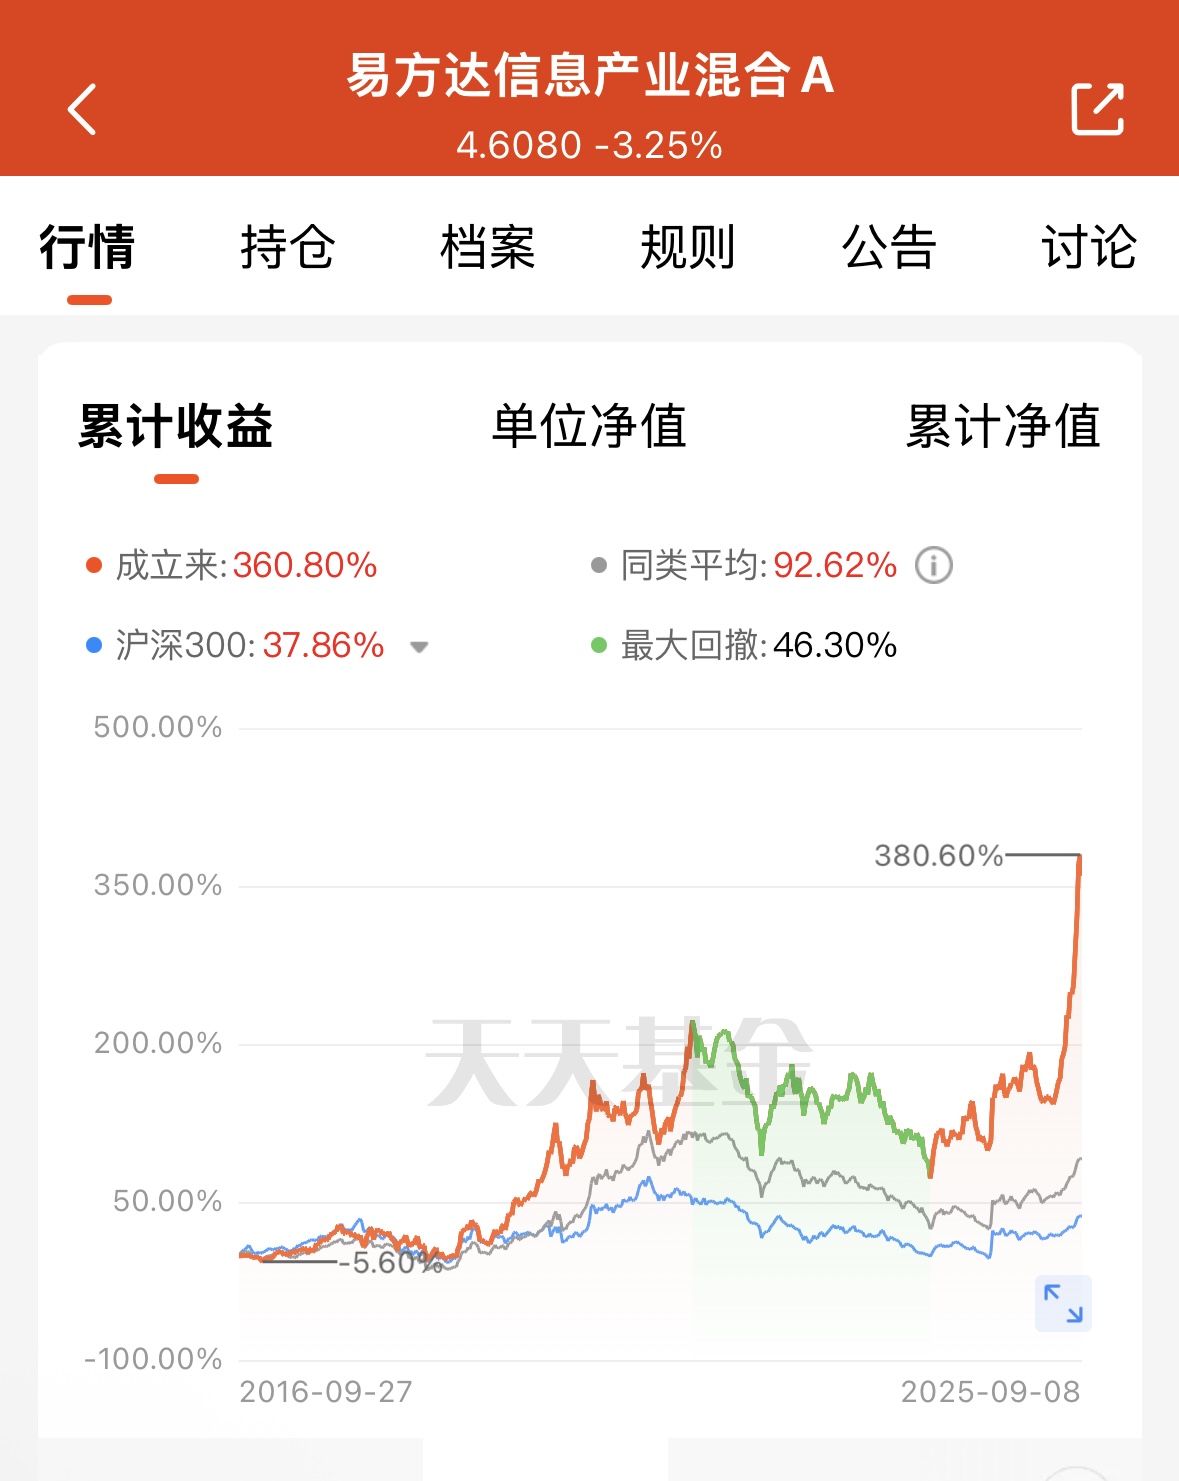Open the 沪深300 benchmark dropdown arrow

[x=419, y=647]
